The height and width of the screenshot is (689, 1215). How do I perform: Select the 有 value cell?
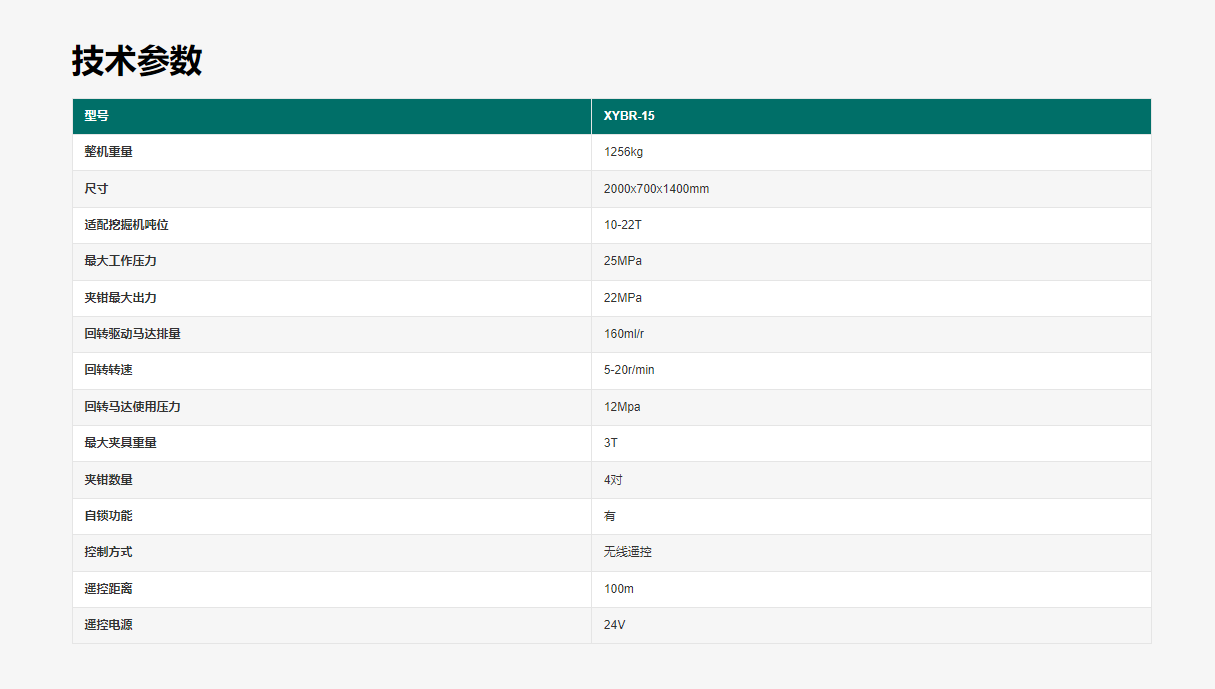click(x=871, y=516)
